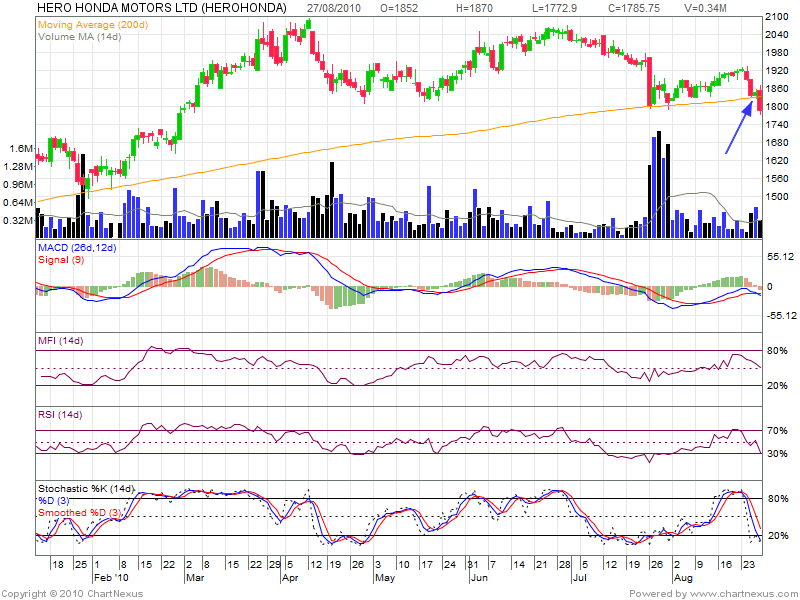Click the Smoothed %D (3) label

click(80, 513)
